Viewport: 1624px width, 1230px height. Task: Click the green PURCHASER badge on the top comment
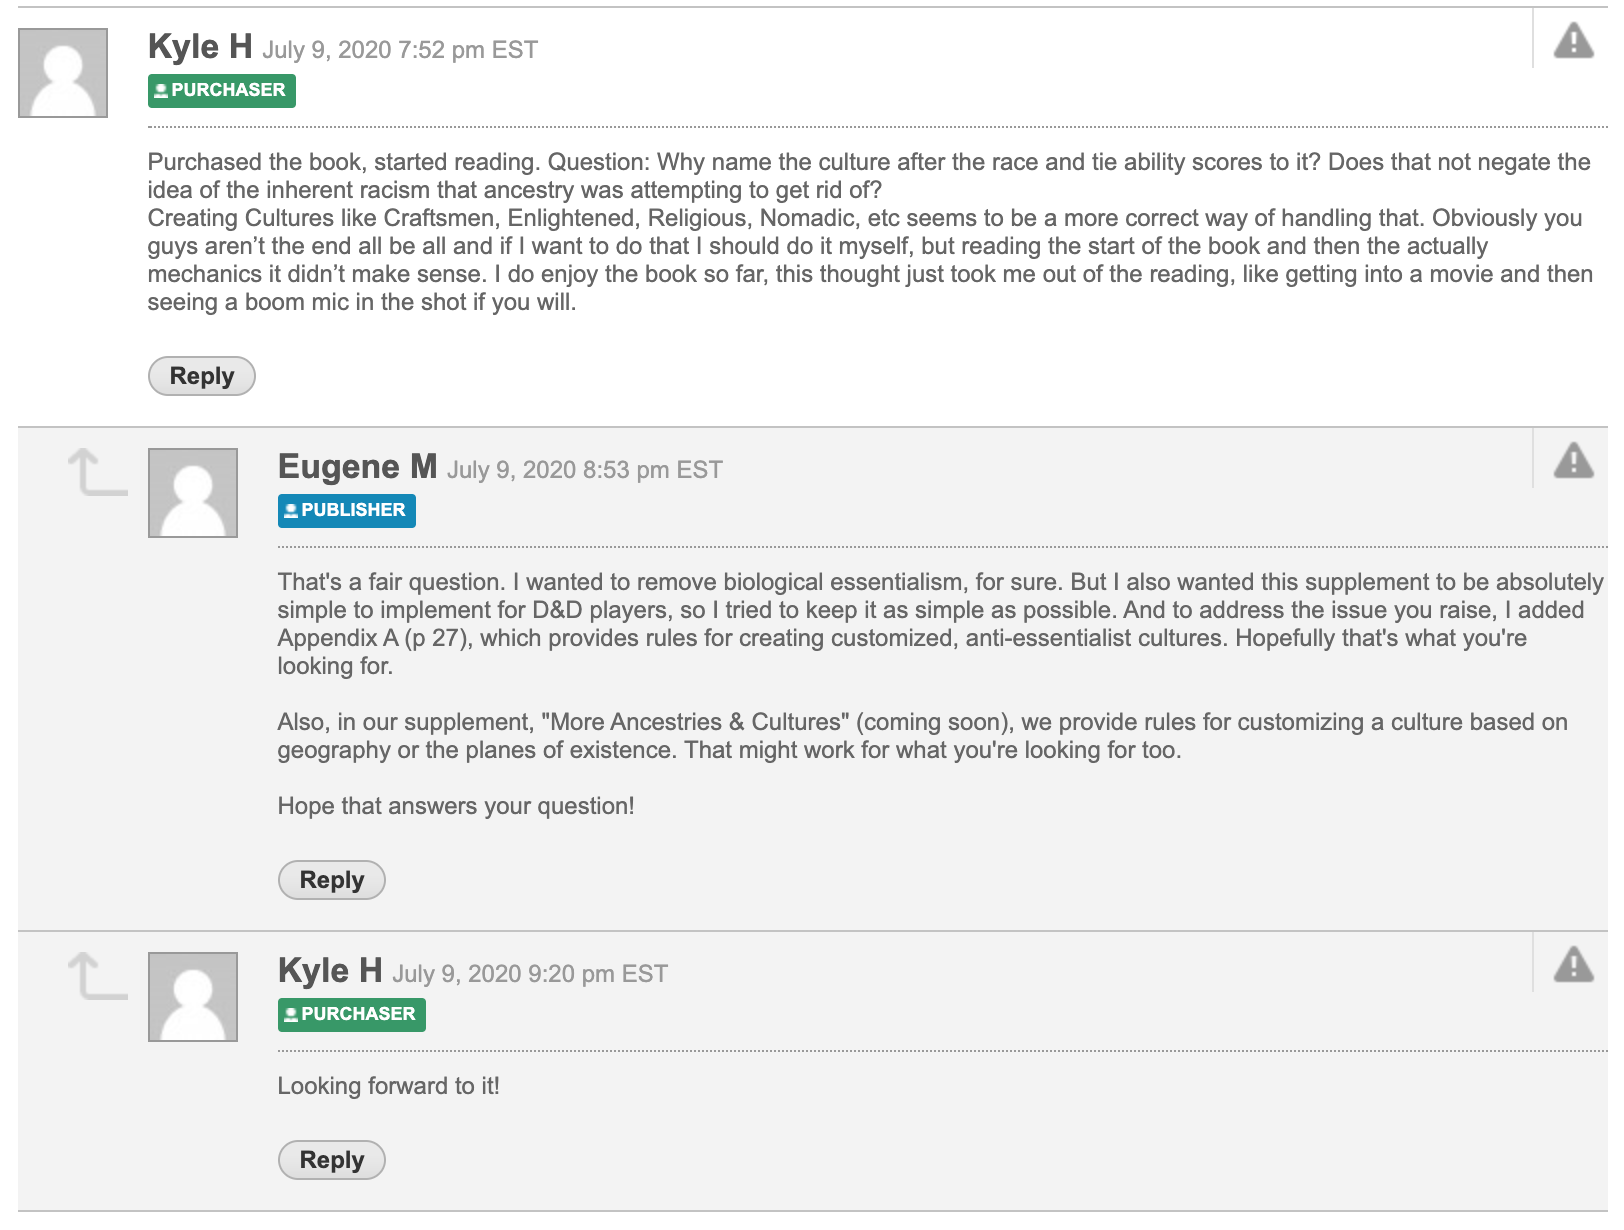(222, 90)
